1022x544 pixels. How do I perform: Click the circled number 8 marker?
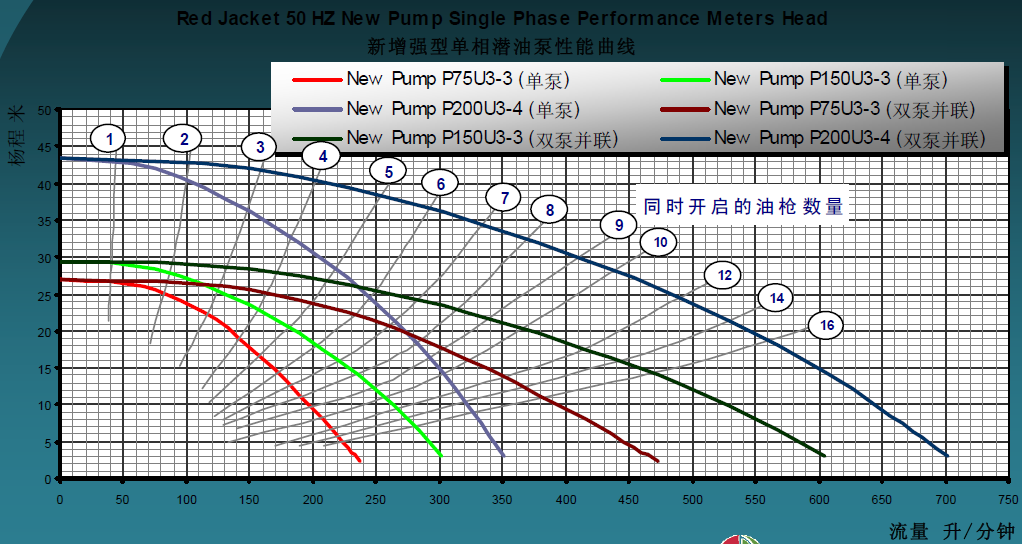(x=549, y=210)
